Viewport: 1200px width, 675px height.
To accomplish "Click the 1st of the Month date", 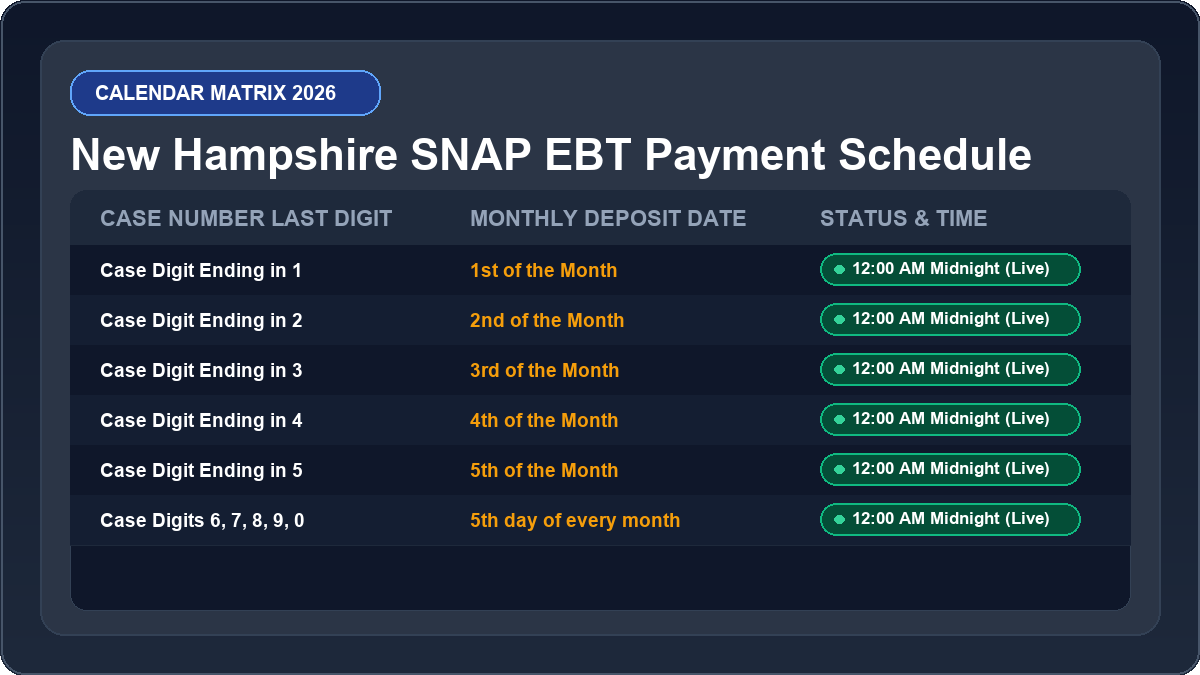I will [543, 270].
